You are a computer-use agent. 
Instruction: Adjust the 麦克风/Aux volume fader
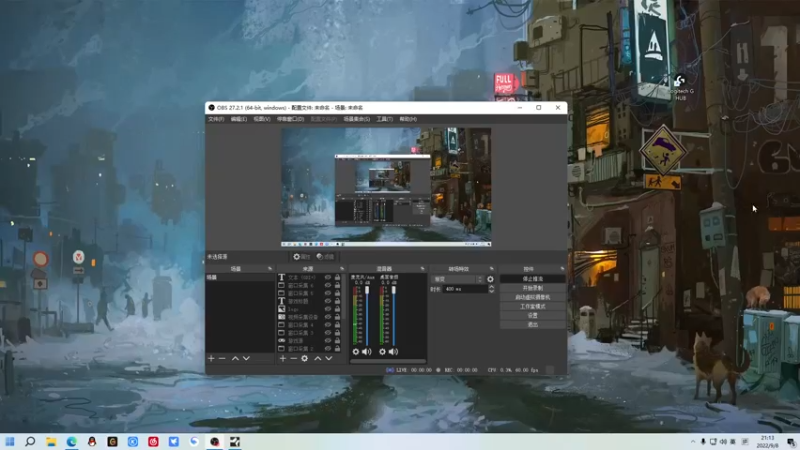click(x=367, y=290)
